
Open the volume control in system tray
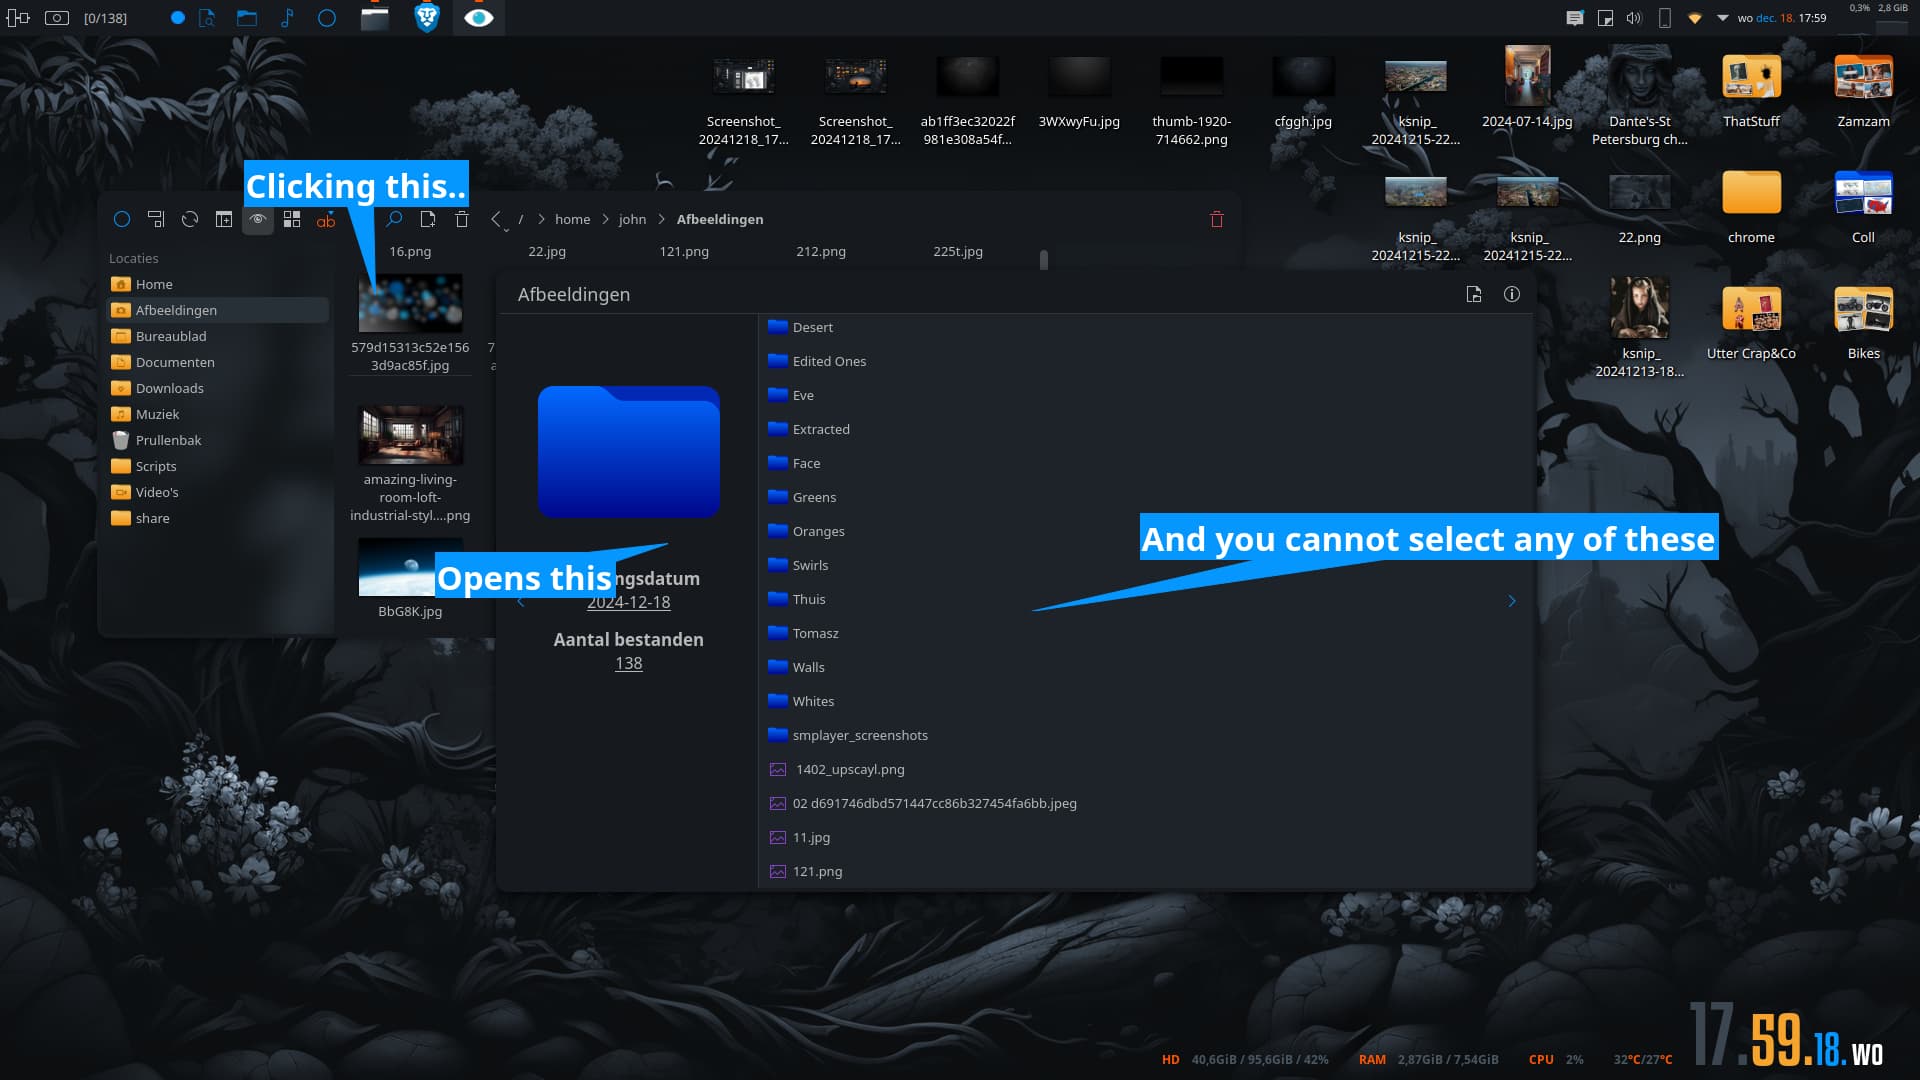pyautogui.click(x=1634, y=18)
